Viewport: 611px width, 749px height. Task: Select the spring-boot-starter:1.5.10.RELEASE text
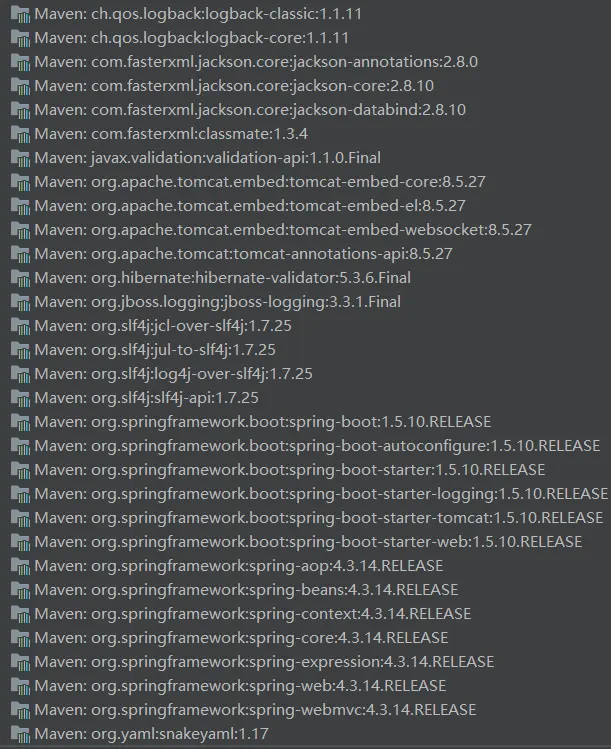click(x=290, y=470)
